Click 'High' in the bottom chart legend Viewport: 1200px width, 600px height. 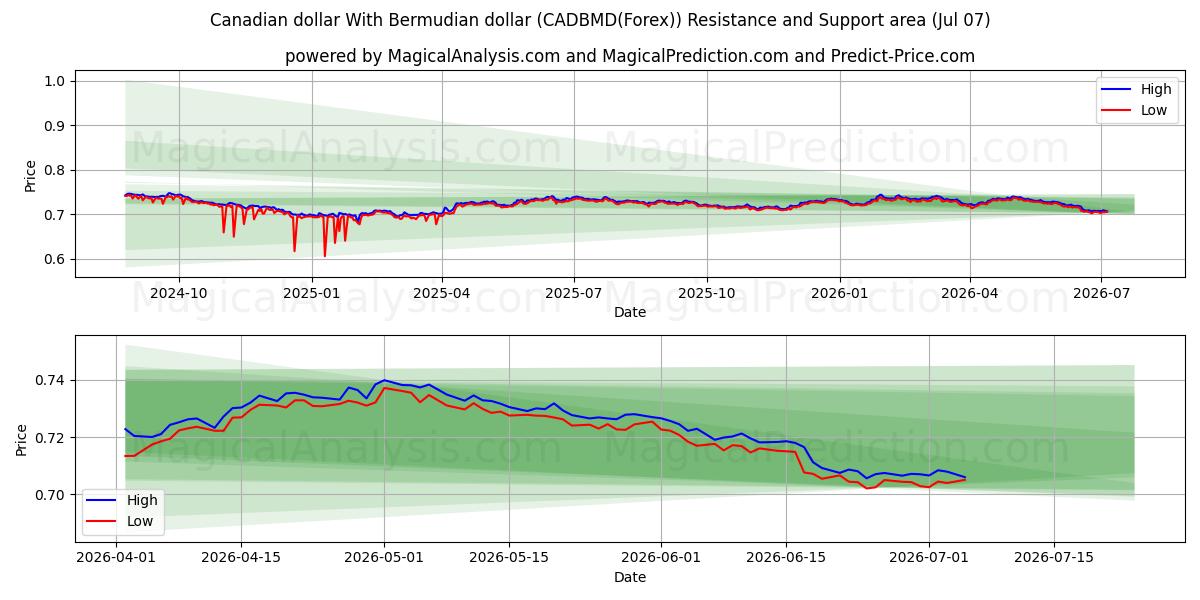coord(143,500)
